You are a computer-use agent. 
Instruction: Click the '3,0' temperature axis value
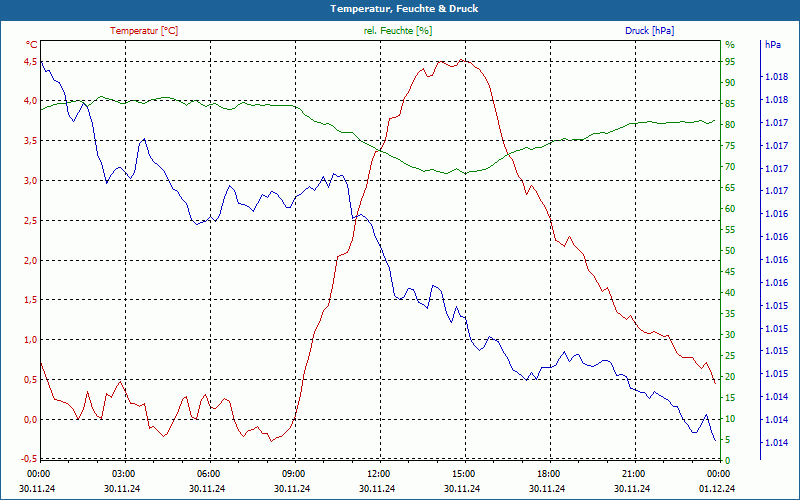[x=31, y=181]
